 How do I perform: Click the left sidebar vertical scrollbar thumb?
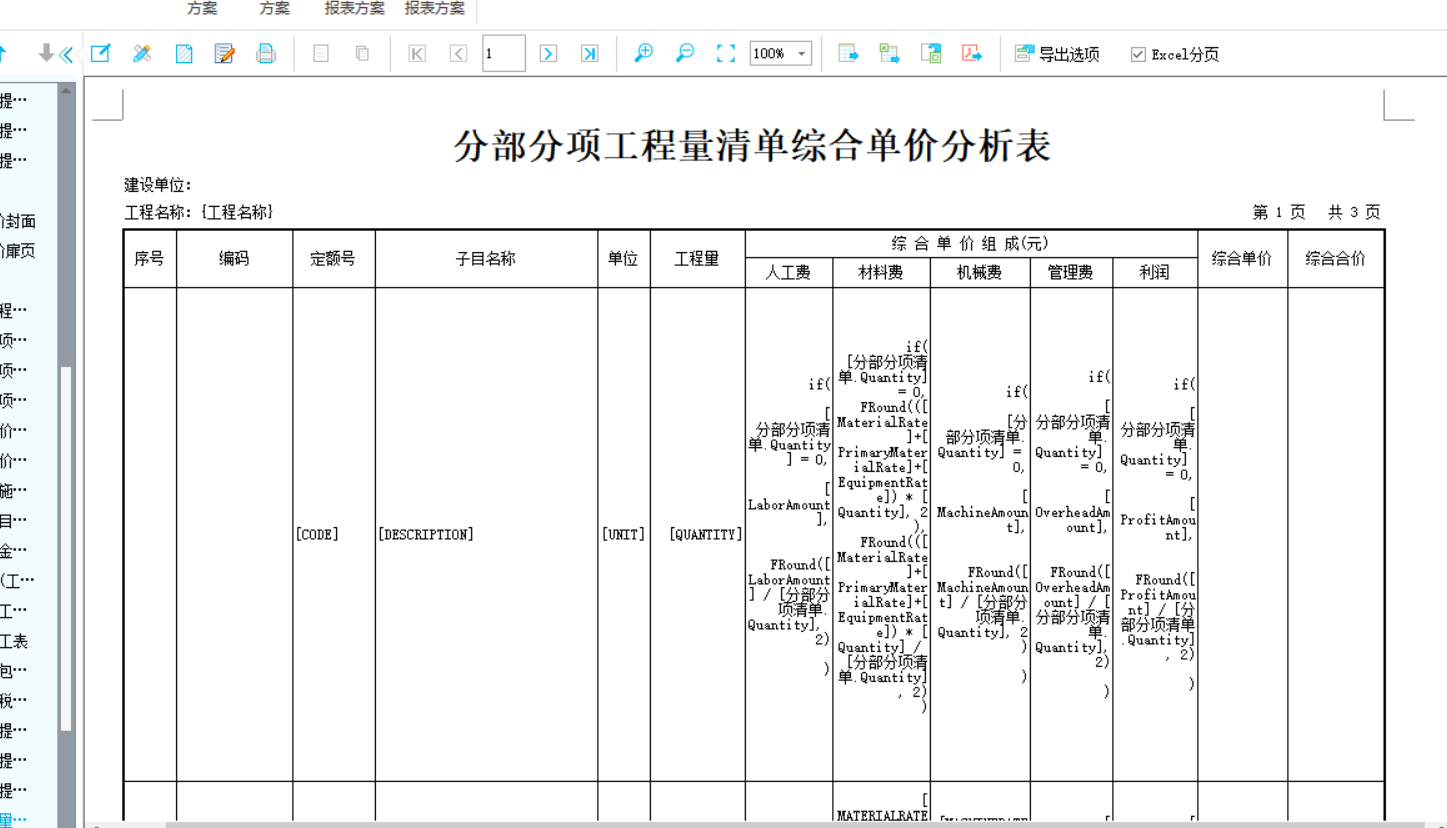click(66, 549)
